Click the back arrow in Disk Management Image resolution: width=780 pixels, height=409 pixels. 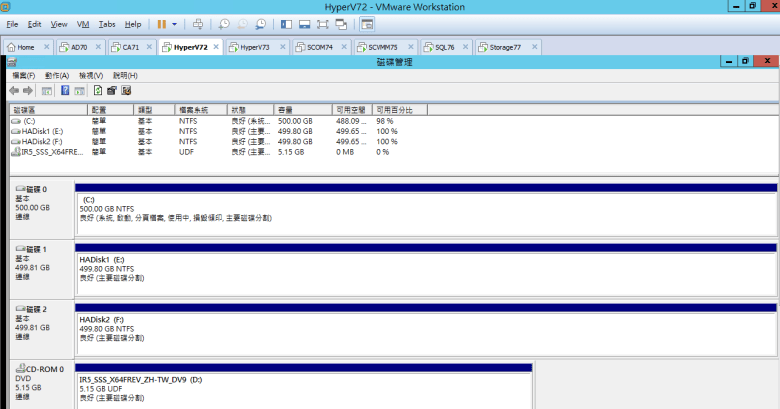(15, 90)
